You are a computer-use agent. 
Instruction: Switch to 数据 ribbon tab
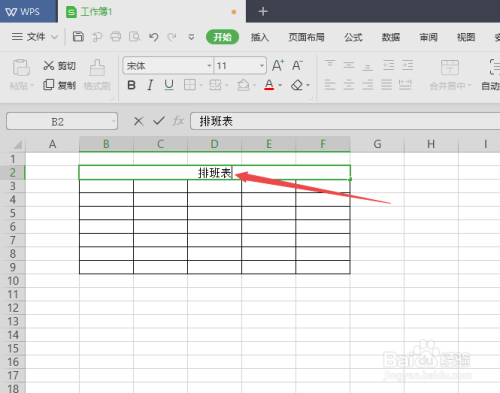click(x=391, y=37)
